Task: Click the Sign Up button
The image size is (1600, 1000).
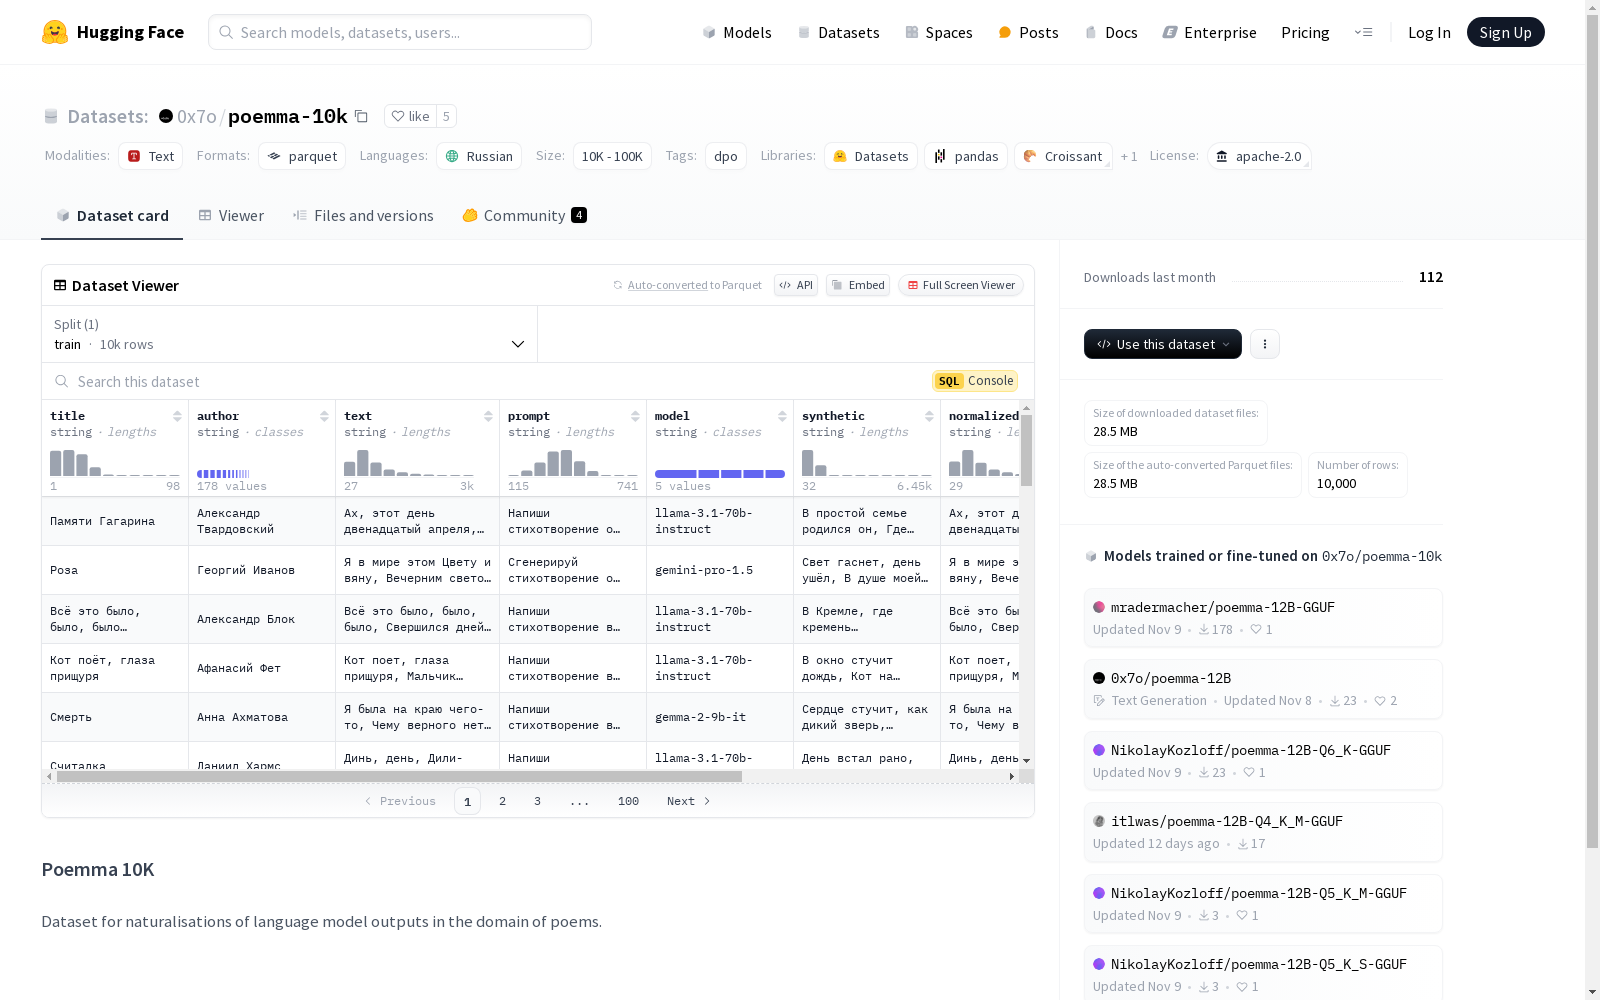Action: 1505,32
